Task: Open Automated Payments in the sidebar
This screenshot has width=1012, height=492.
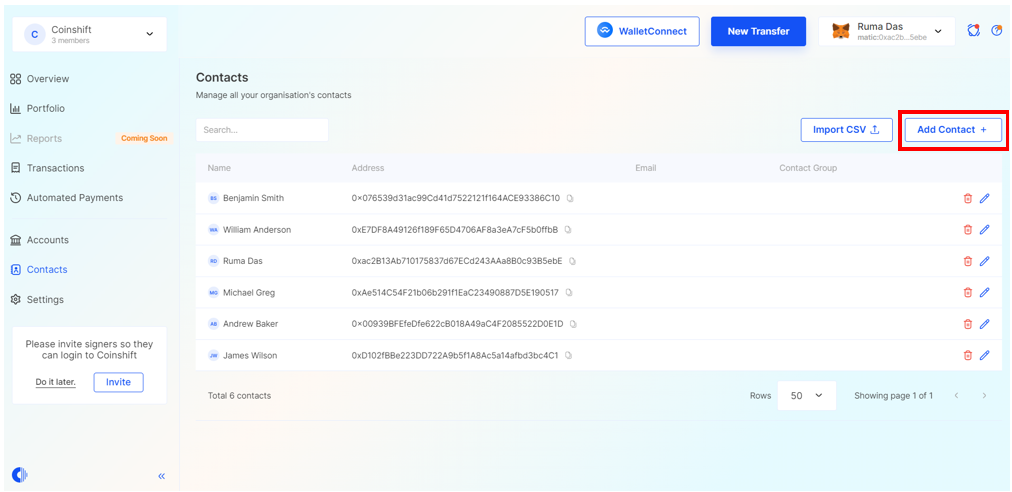Action: click(x=74, y=198)
